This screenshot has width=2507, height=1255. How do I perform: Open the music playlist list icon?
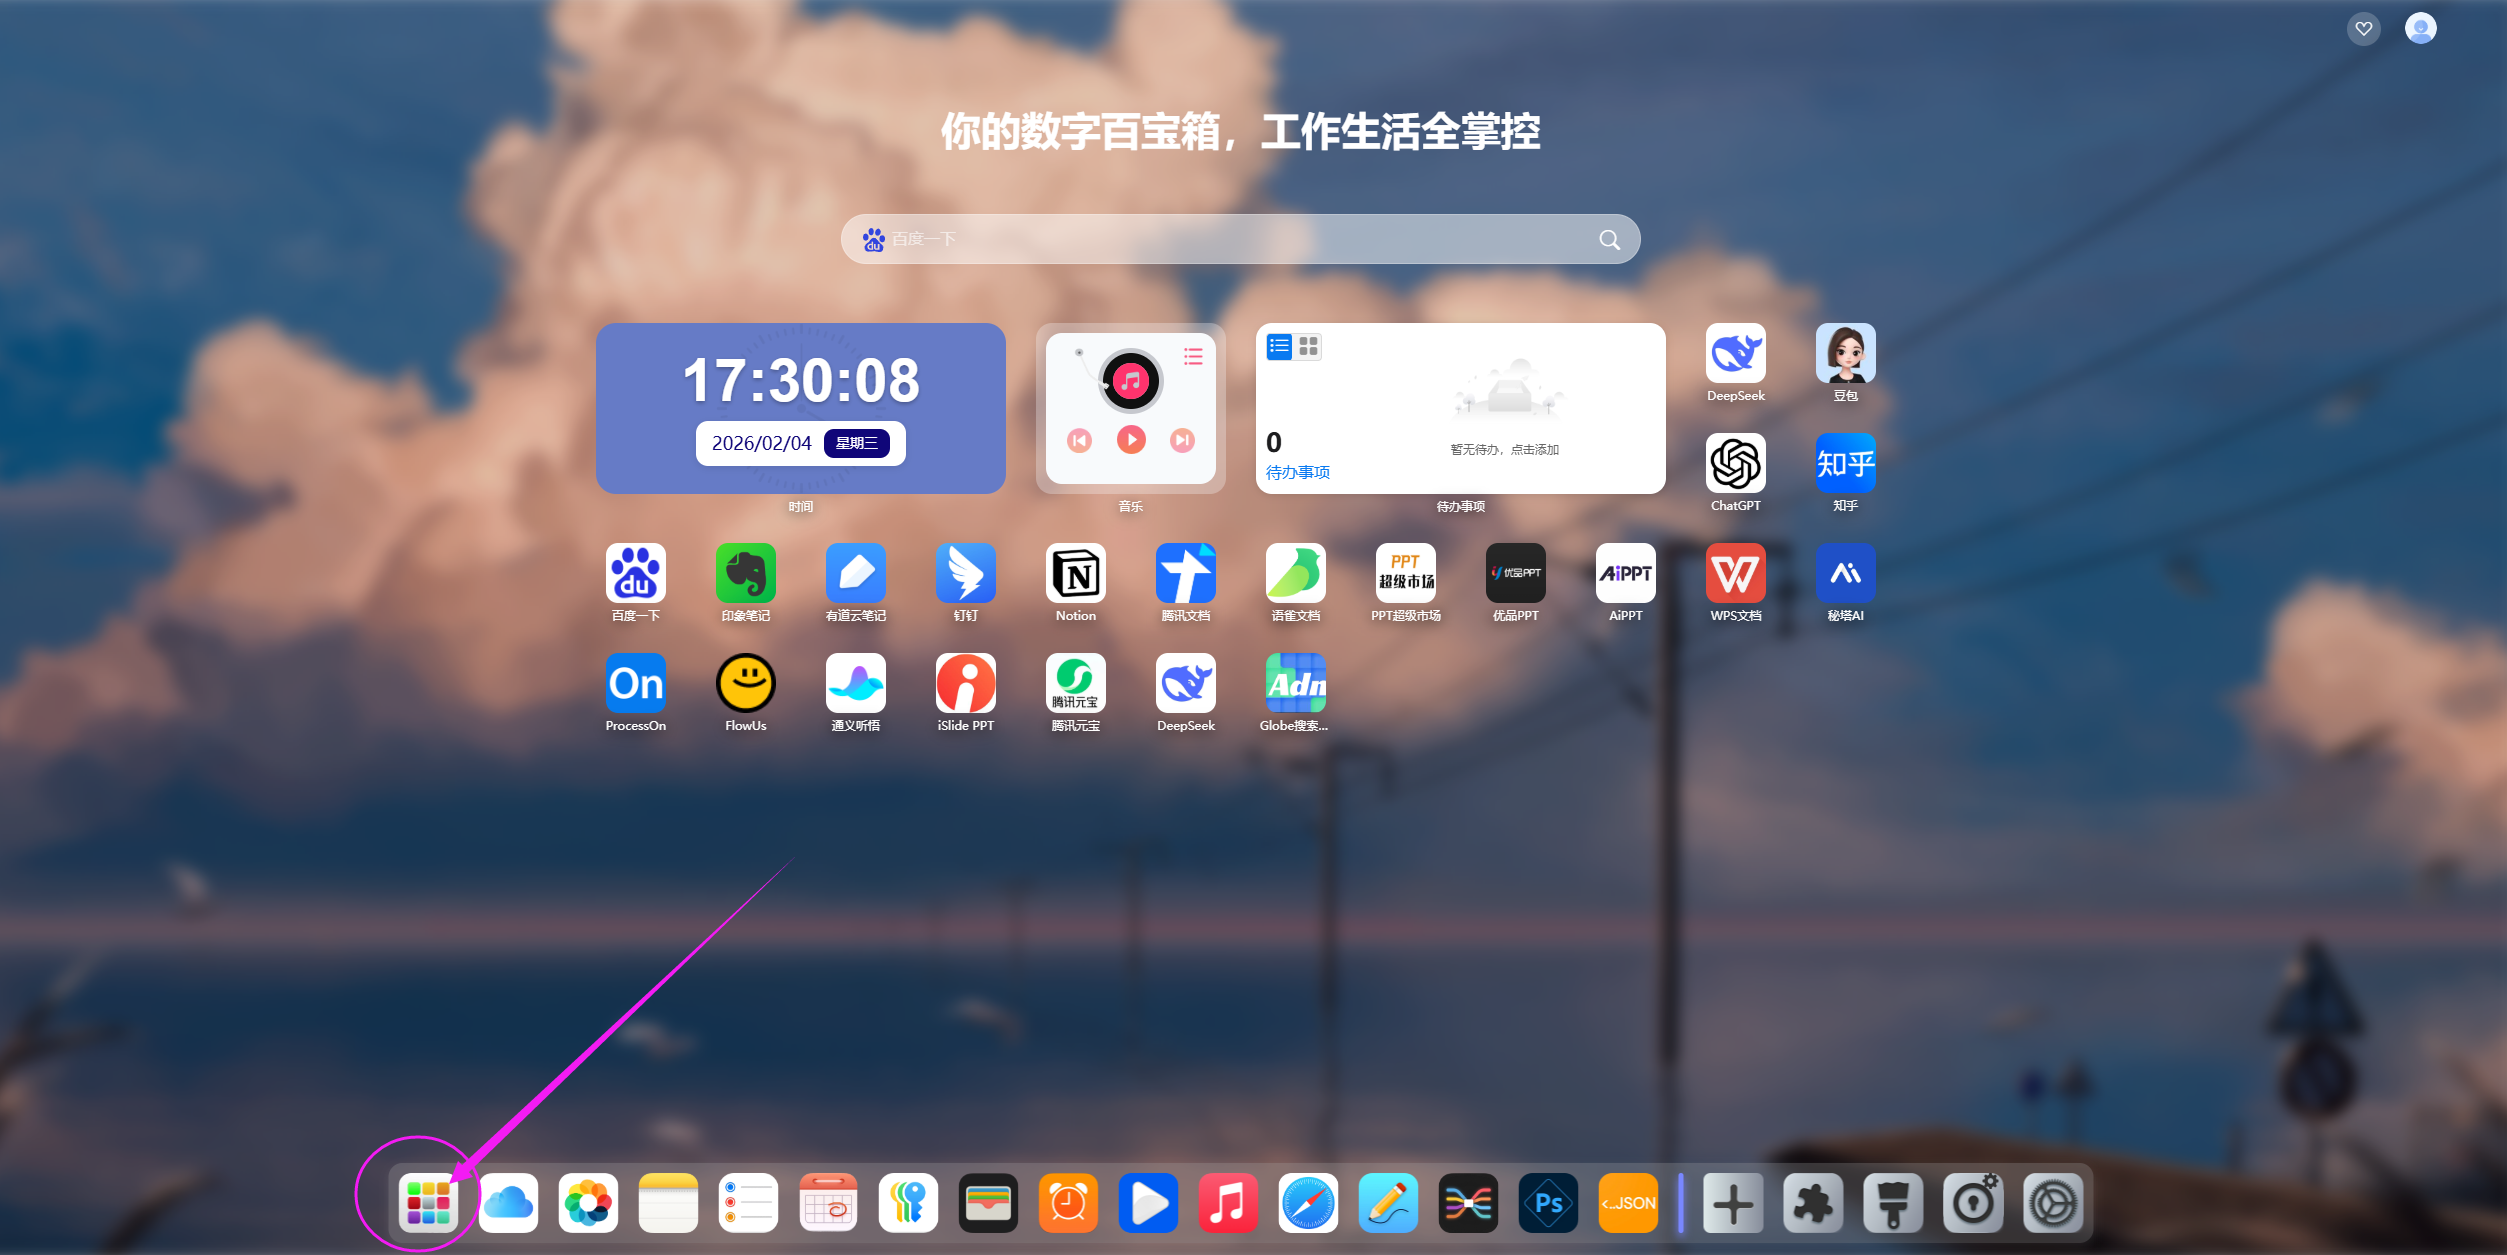coord(1193,357)
